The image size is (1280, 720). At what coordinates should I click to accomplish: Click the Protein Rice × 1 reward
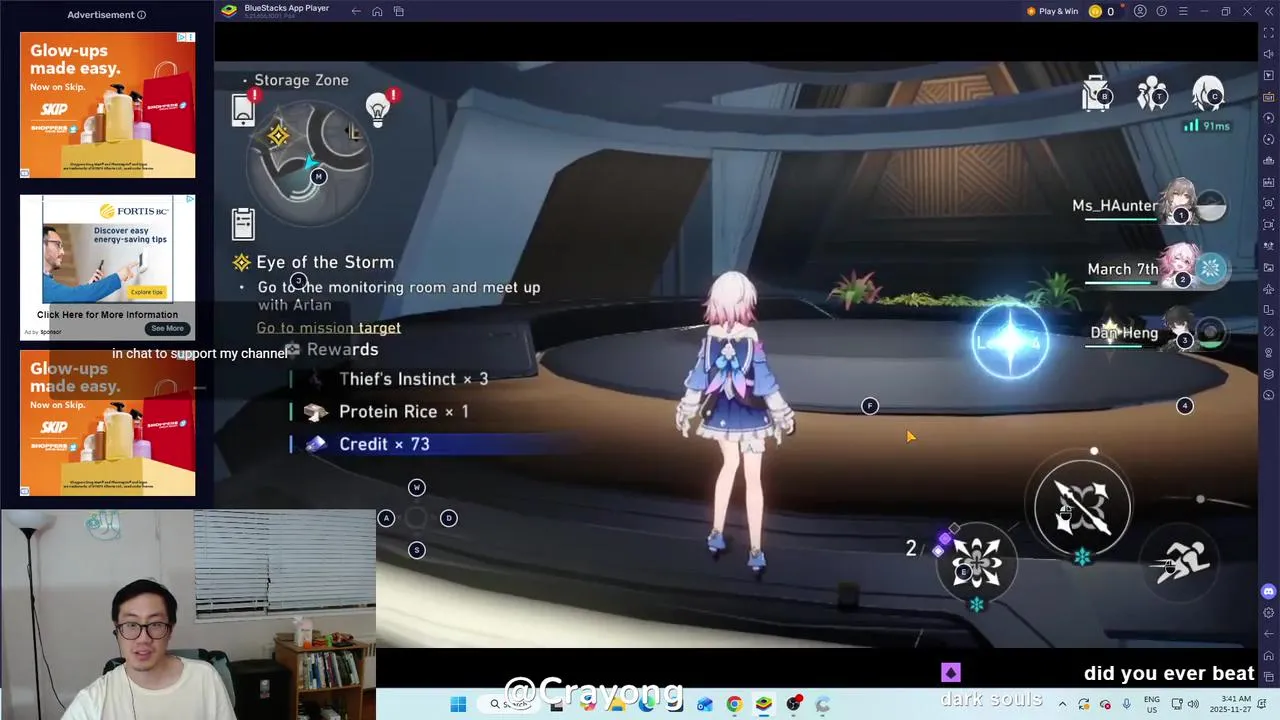(403, 411)
